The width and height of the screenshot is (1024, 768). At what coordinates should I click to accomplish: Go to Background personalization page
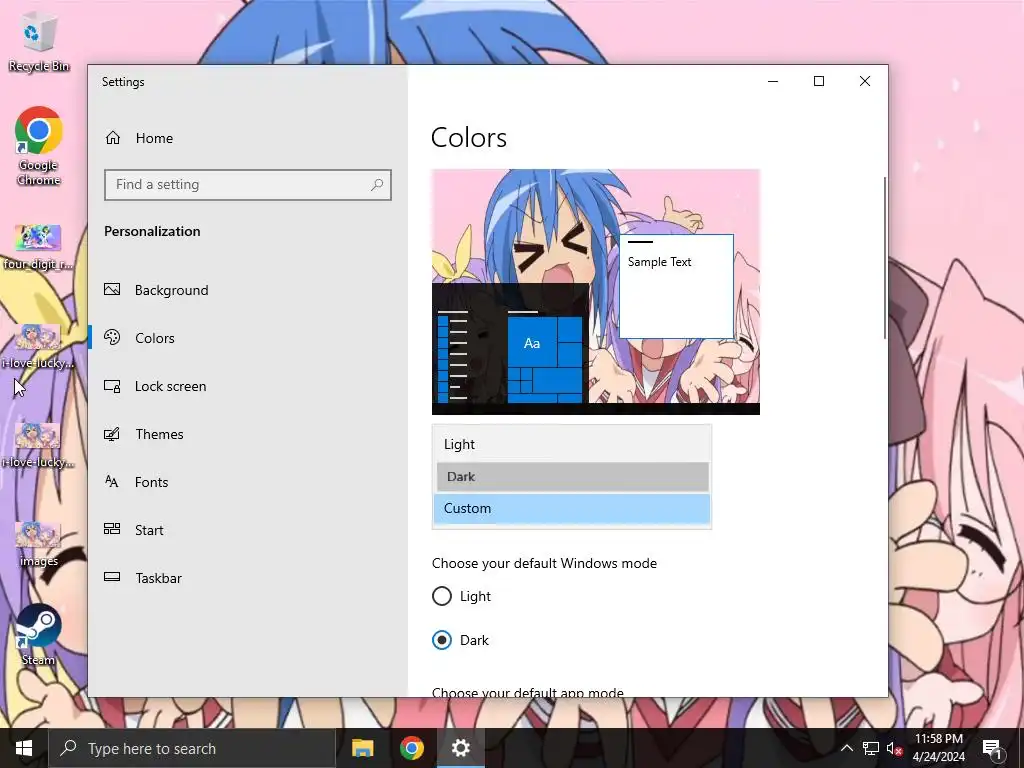(x=171, y=290)
